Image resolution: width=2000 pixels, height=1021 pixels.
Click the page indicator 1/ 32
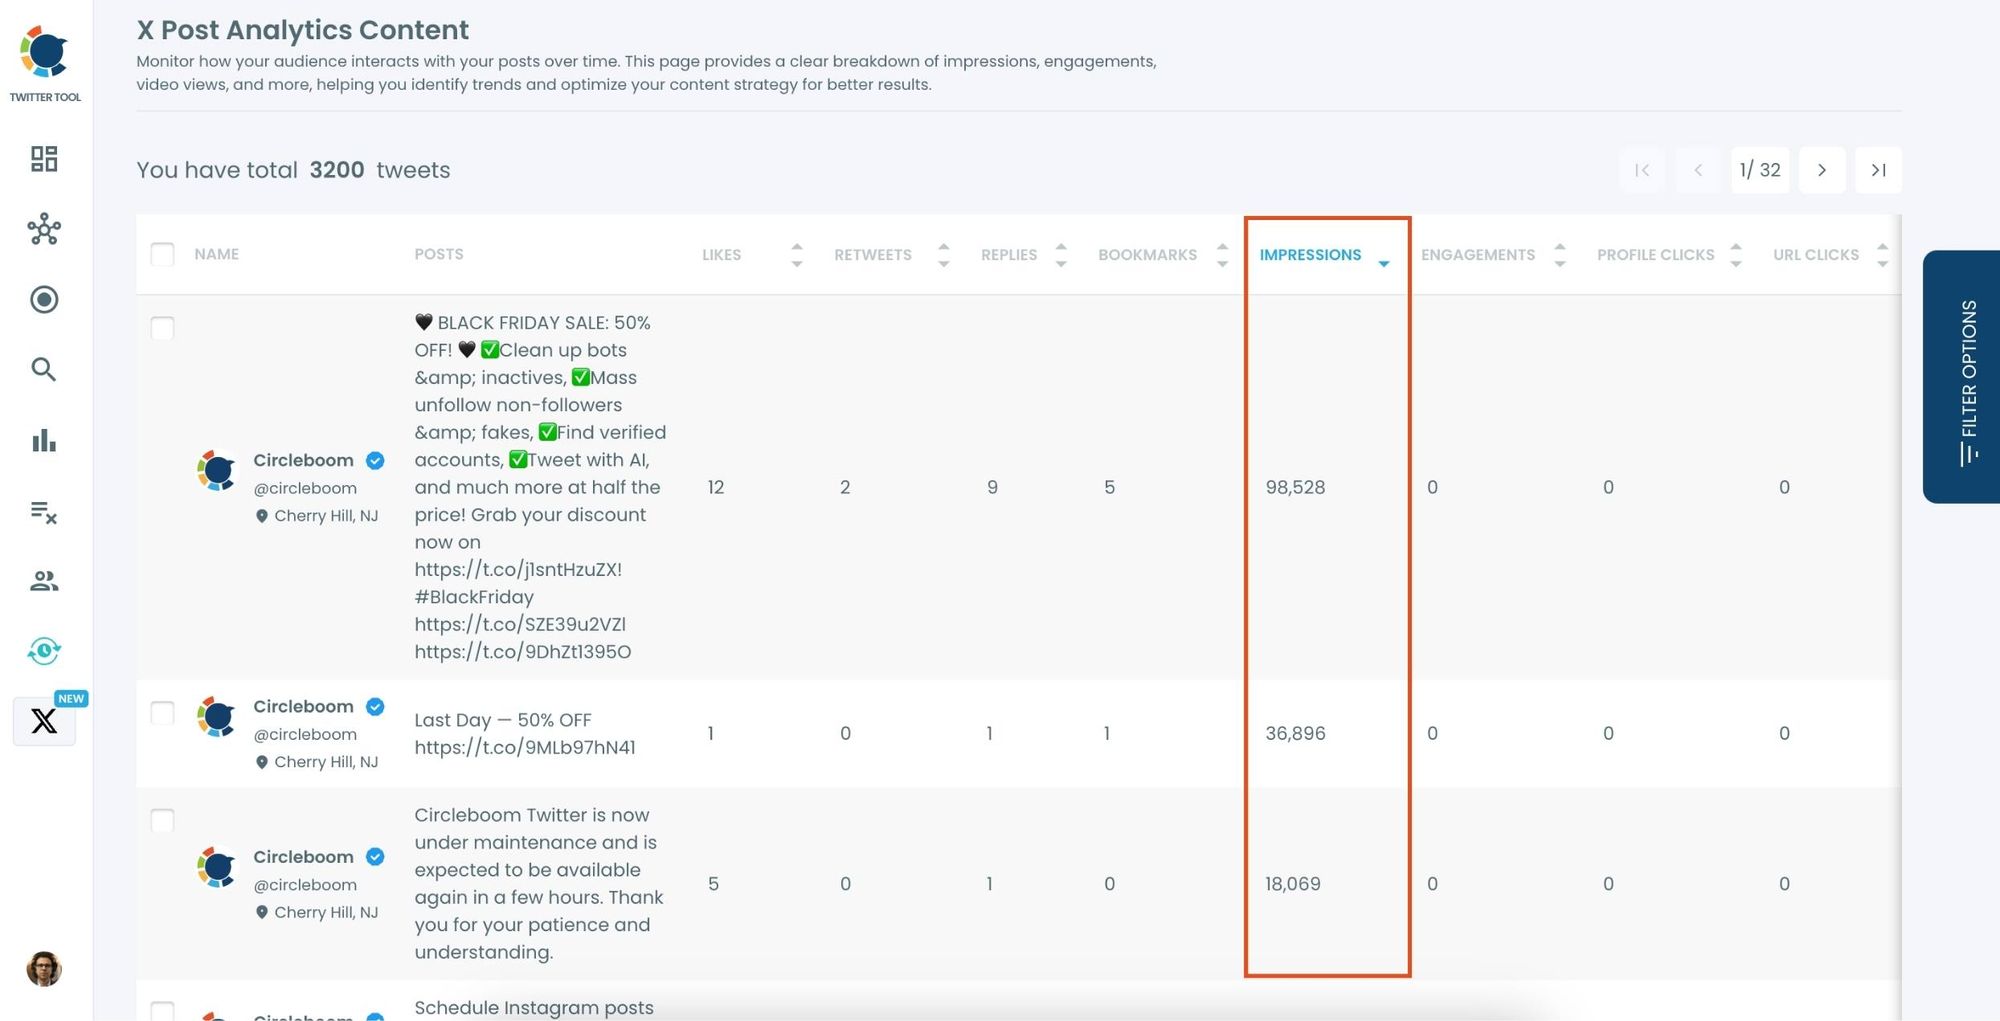click(1760, 170)
